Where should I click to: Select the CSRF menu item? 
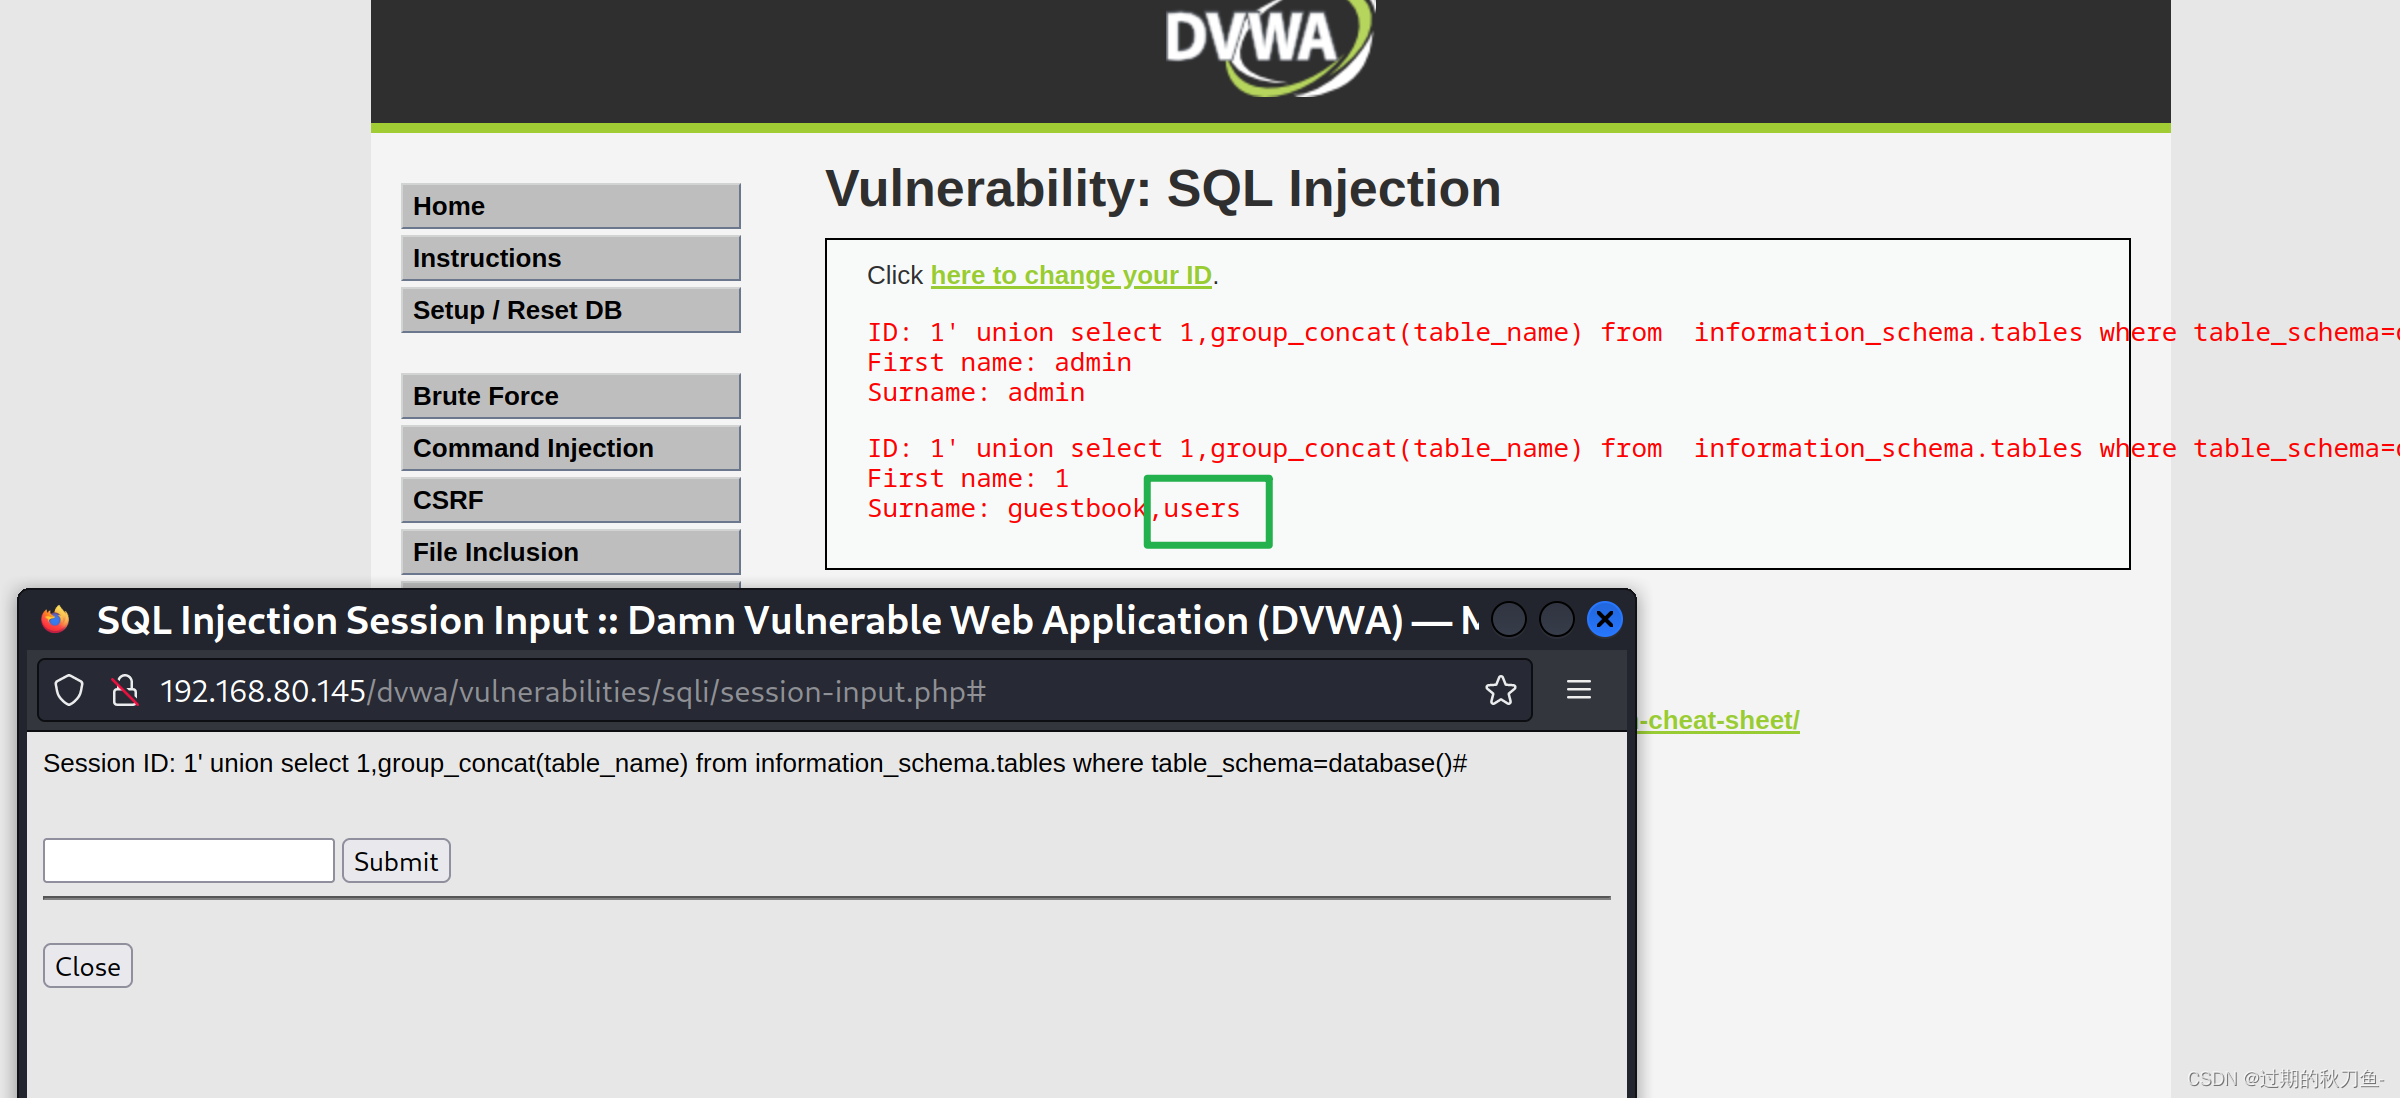(571, 500)
